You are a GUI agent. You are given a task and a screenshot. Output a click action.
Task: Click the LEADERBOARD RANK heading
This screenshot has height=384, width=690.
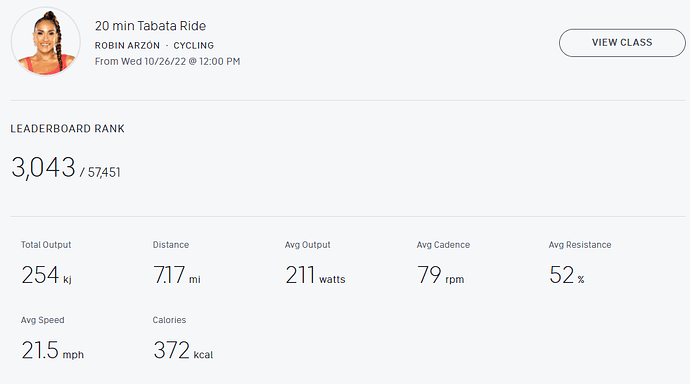[67, 128]
